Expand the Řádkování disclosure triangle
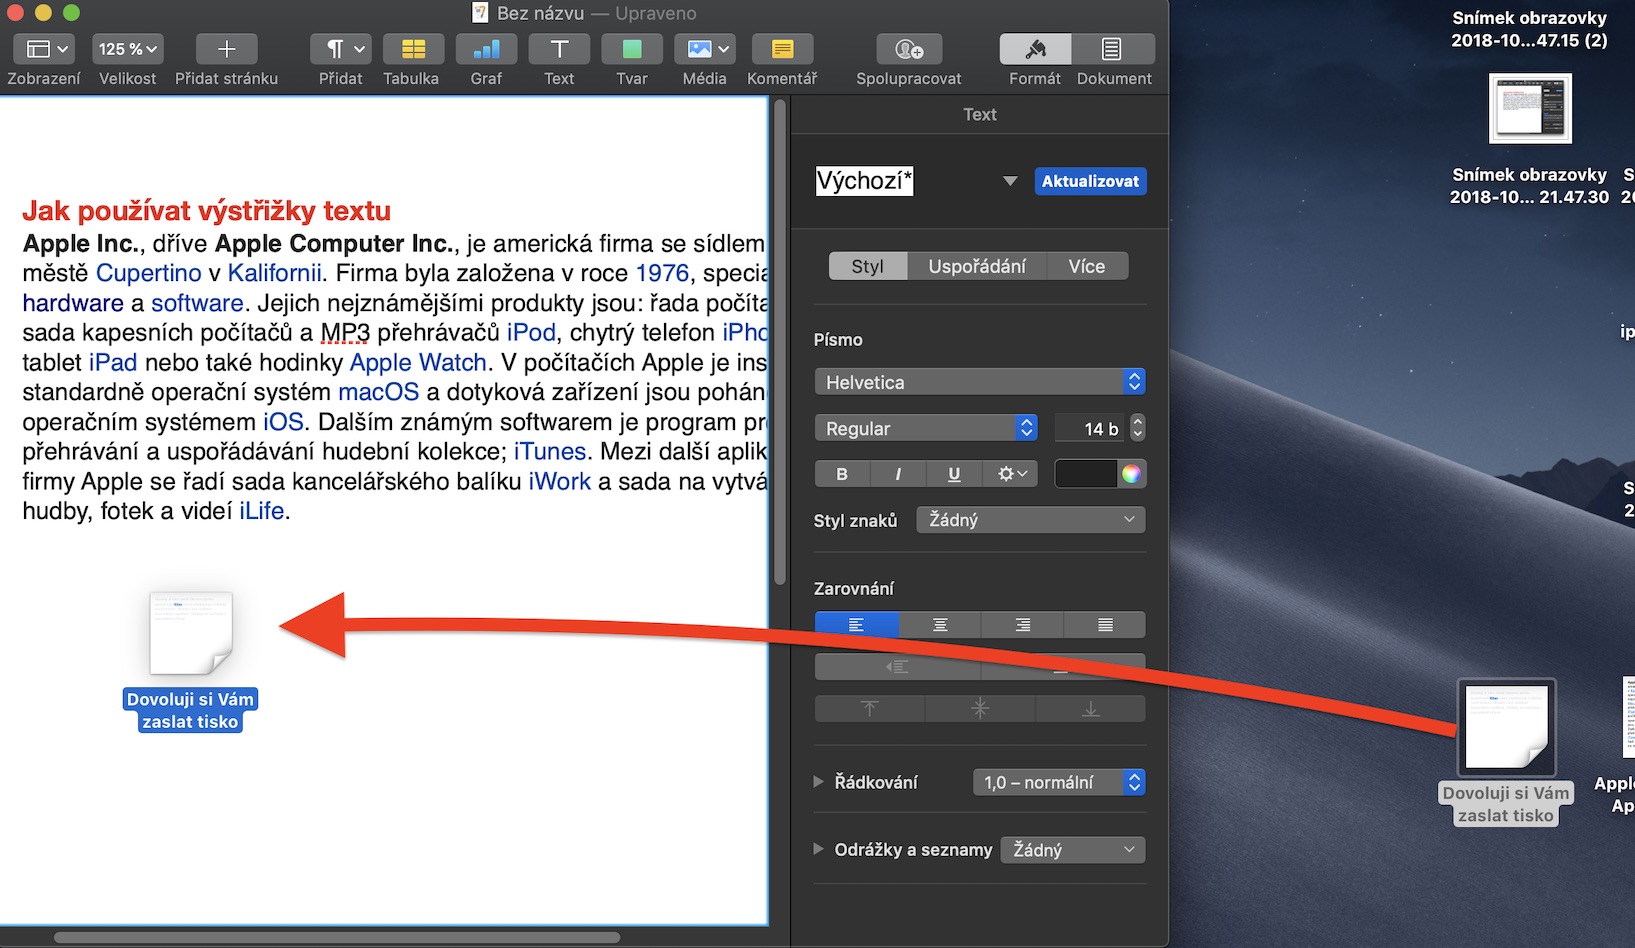This screenshot has height=948, width=1635. (x=819, y=782)
